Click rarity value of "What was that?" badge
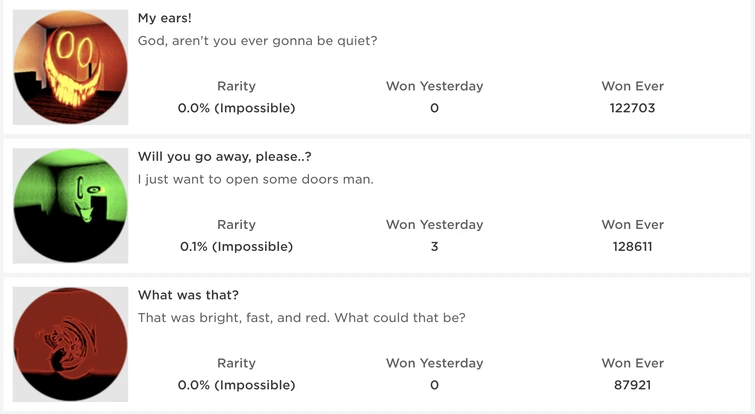 [236, 385]
